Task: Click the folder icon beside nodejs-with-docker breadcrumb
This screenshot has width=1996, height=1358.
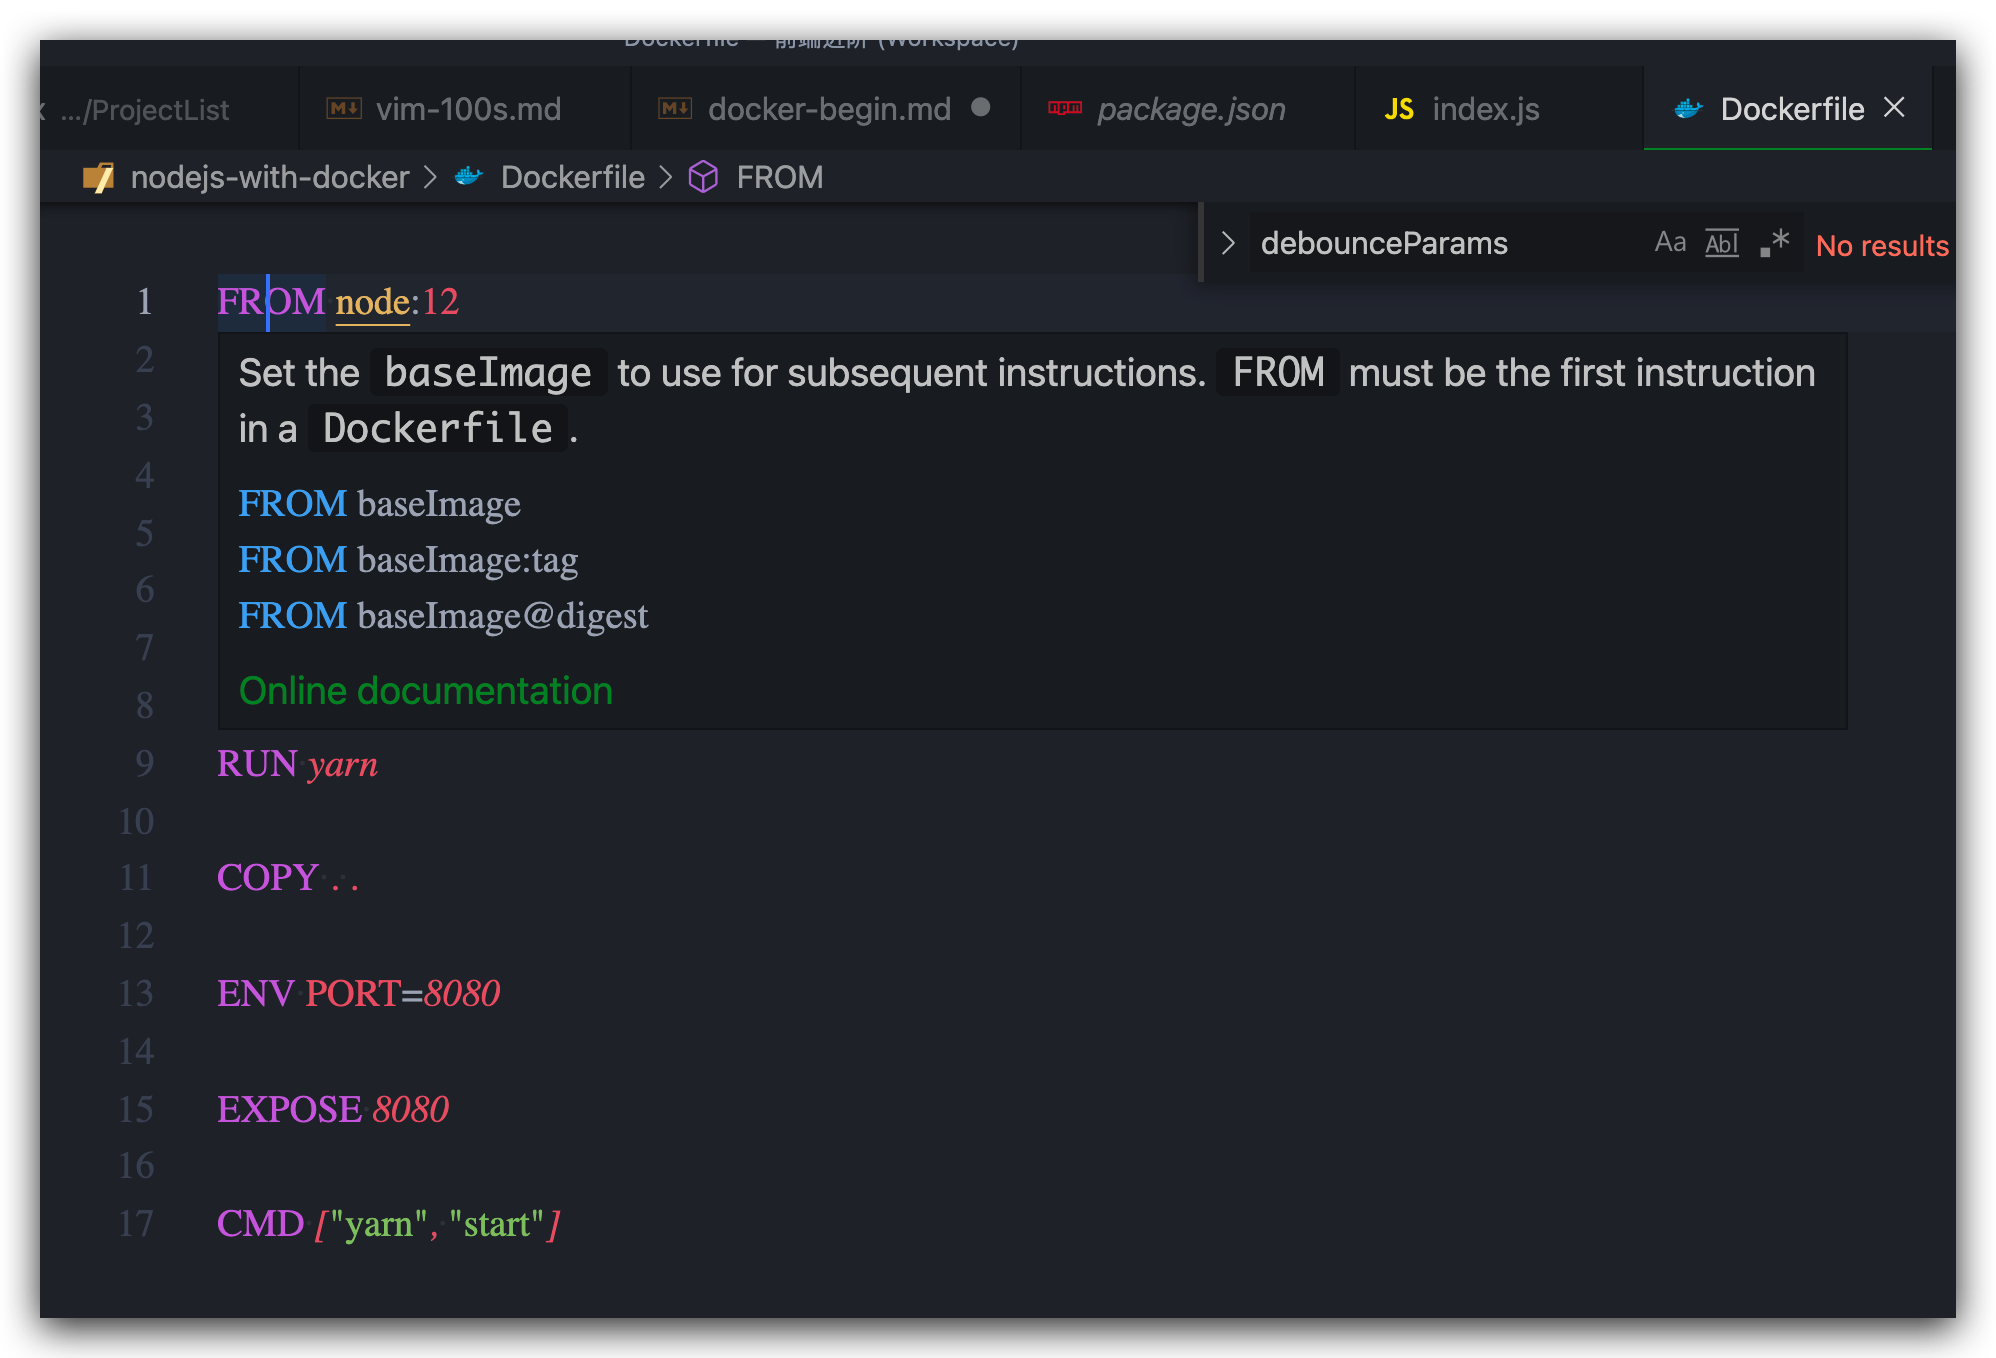Action: (99, 177)
